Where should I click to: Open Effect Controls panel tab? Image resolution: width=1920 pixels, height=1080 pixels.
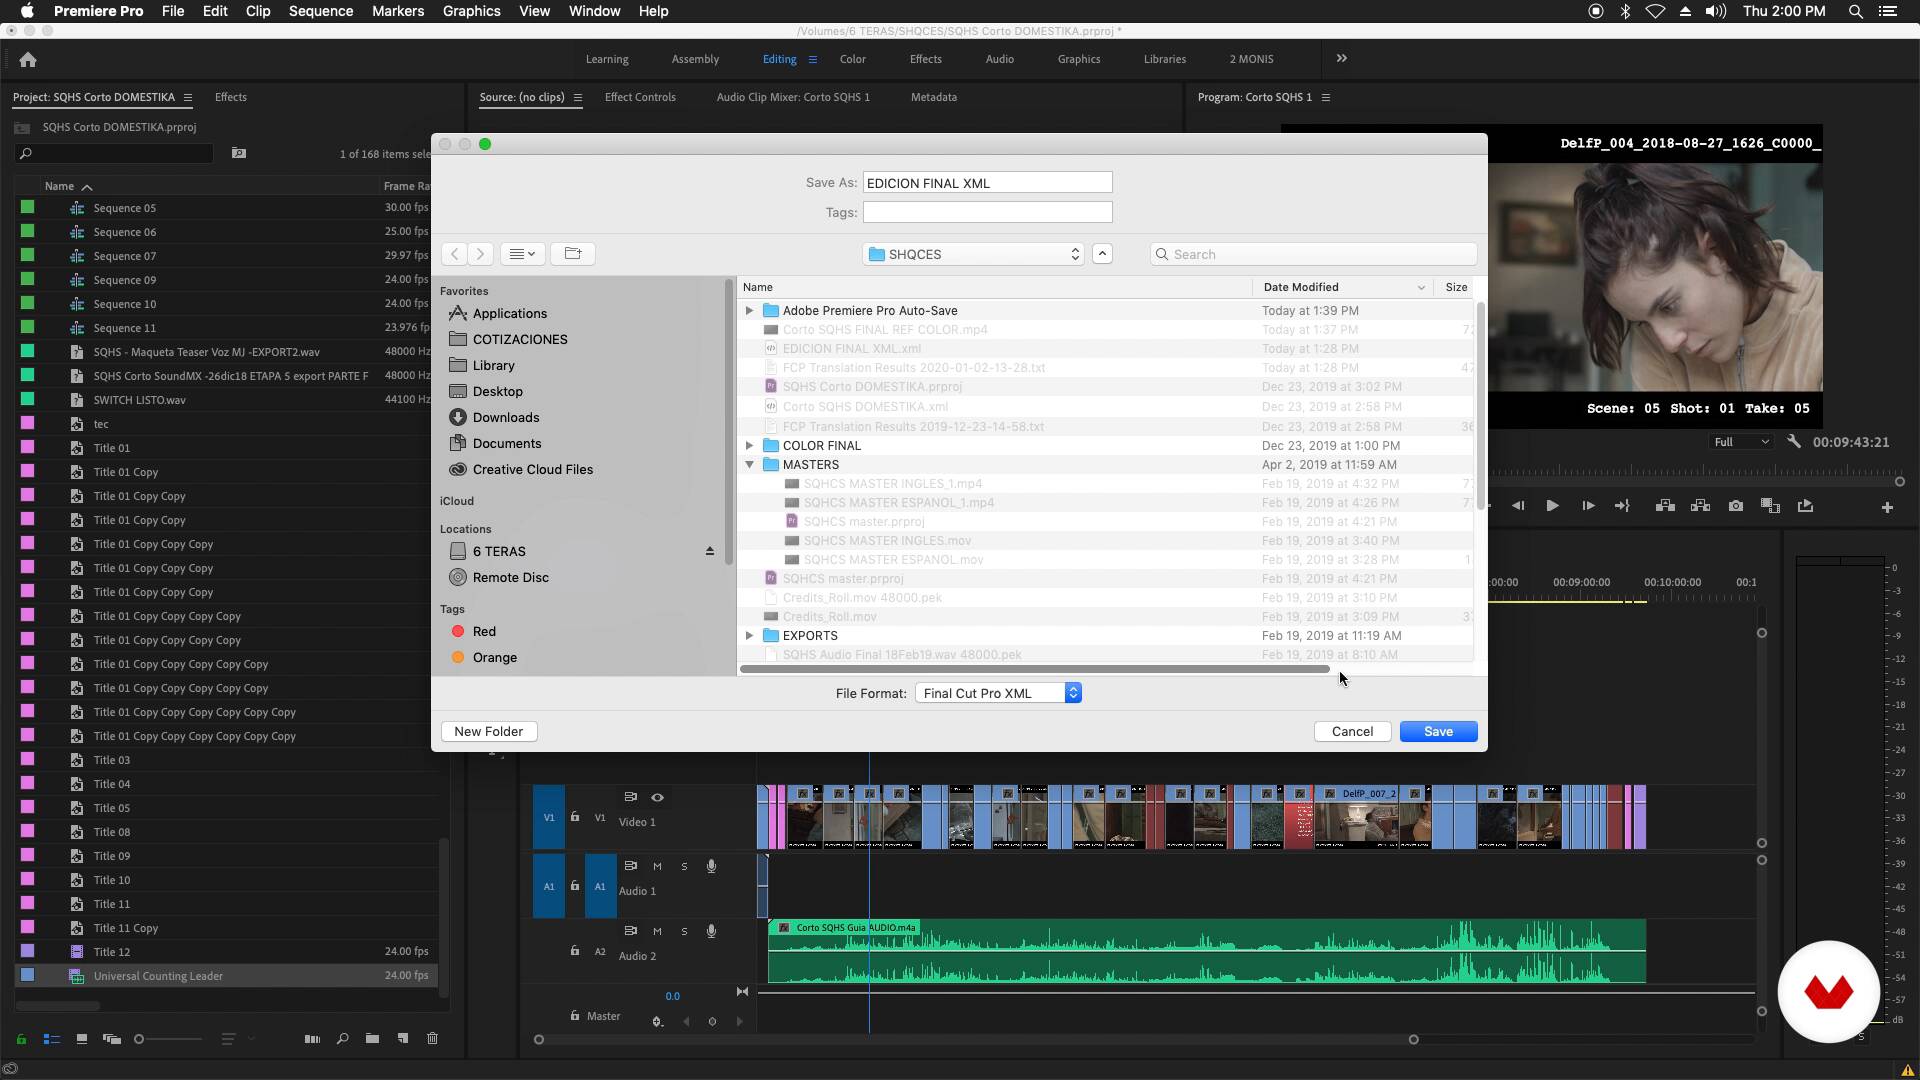coord(640,97)
